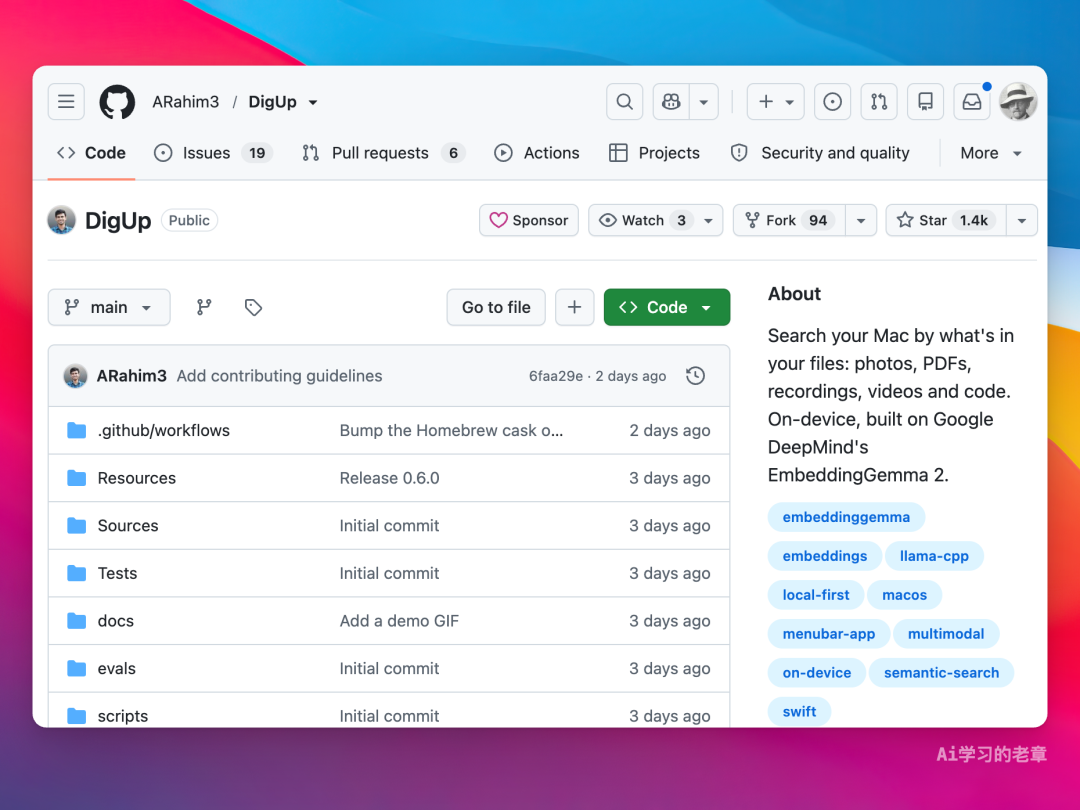The image size is (1080, 810).
Task: Open the pull requests icon in header
Action: [879, 102]
